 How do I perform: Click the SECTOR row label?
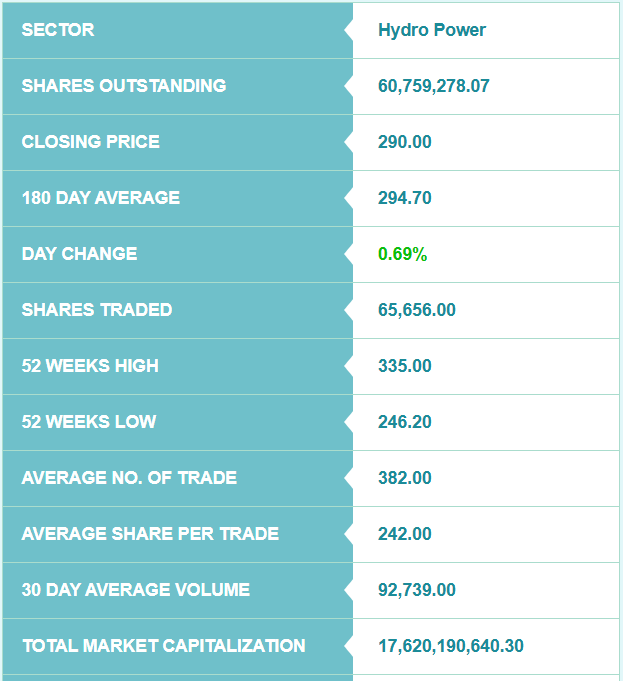(x=58, y=30)
